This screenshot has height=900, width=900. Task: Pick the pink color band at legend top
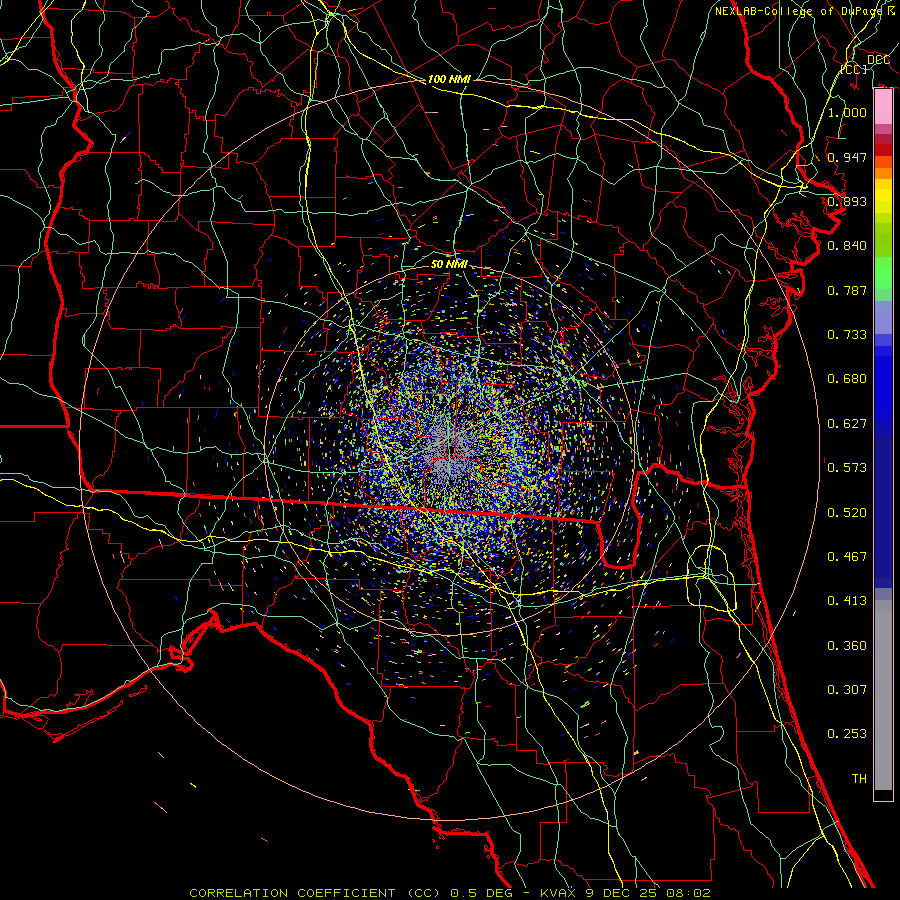coord(883,107)
